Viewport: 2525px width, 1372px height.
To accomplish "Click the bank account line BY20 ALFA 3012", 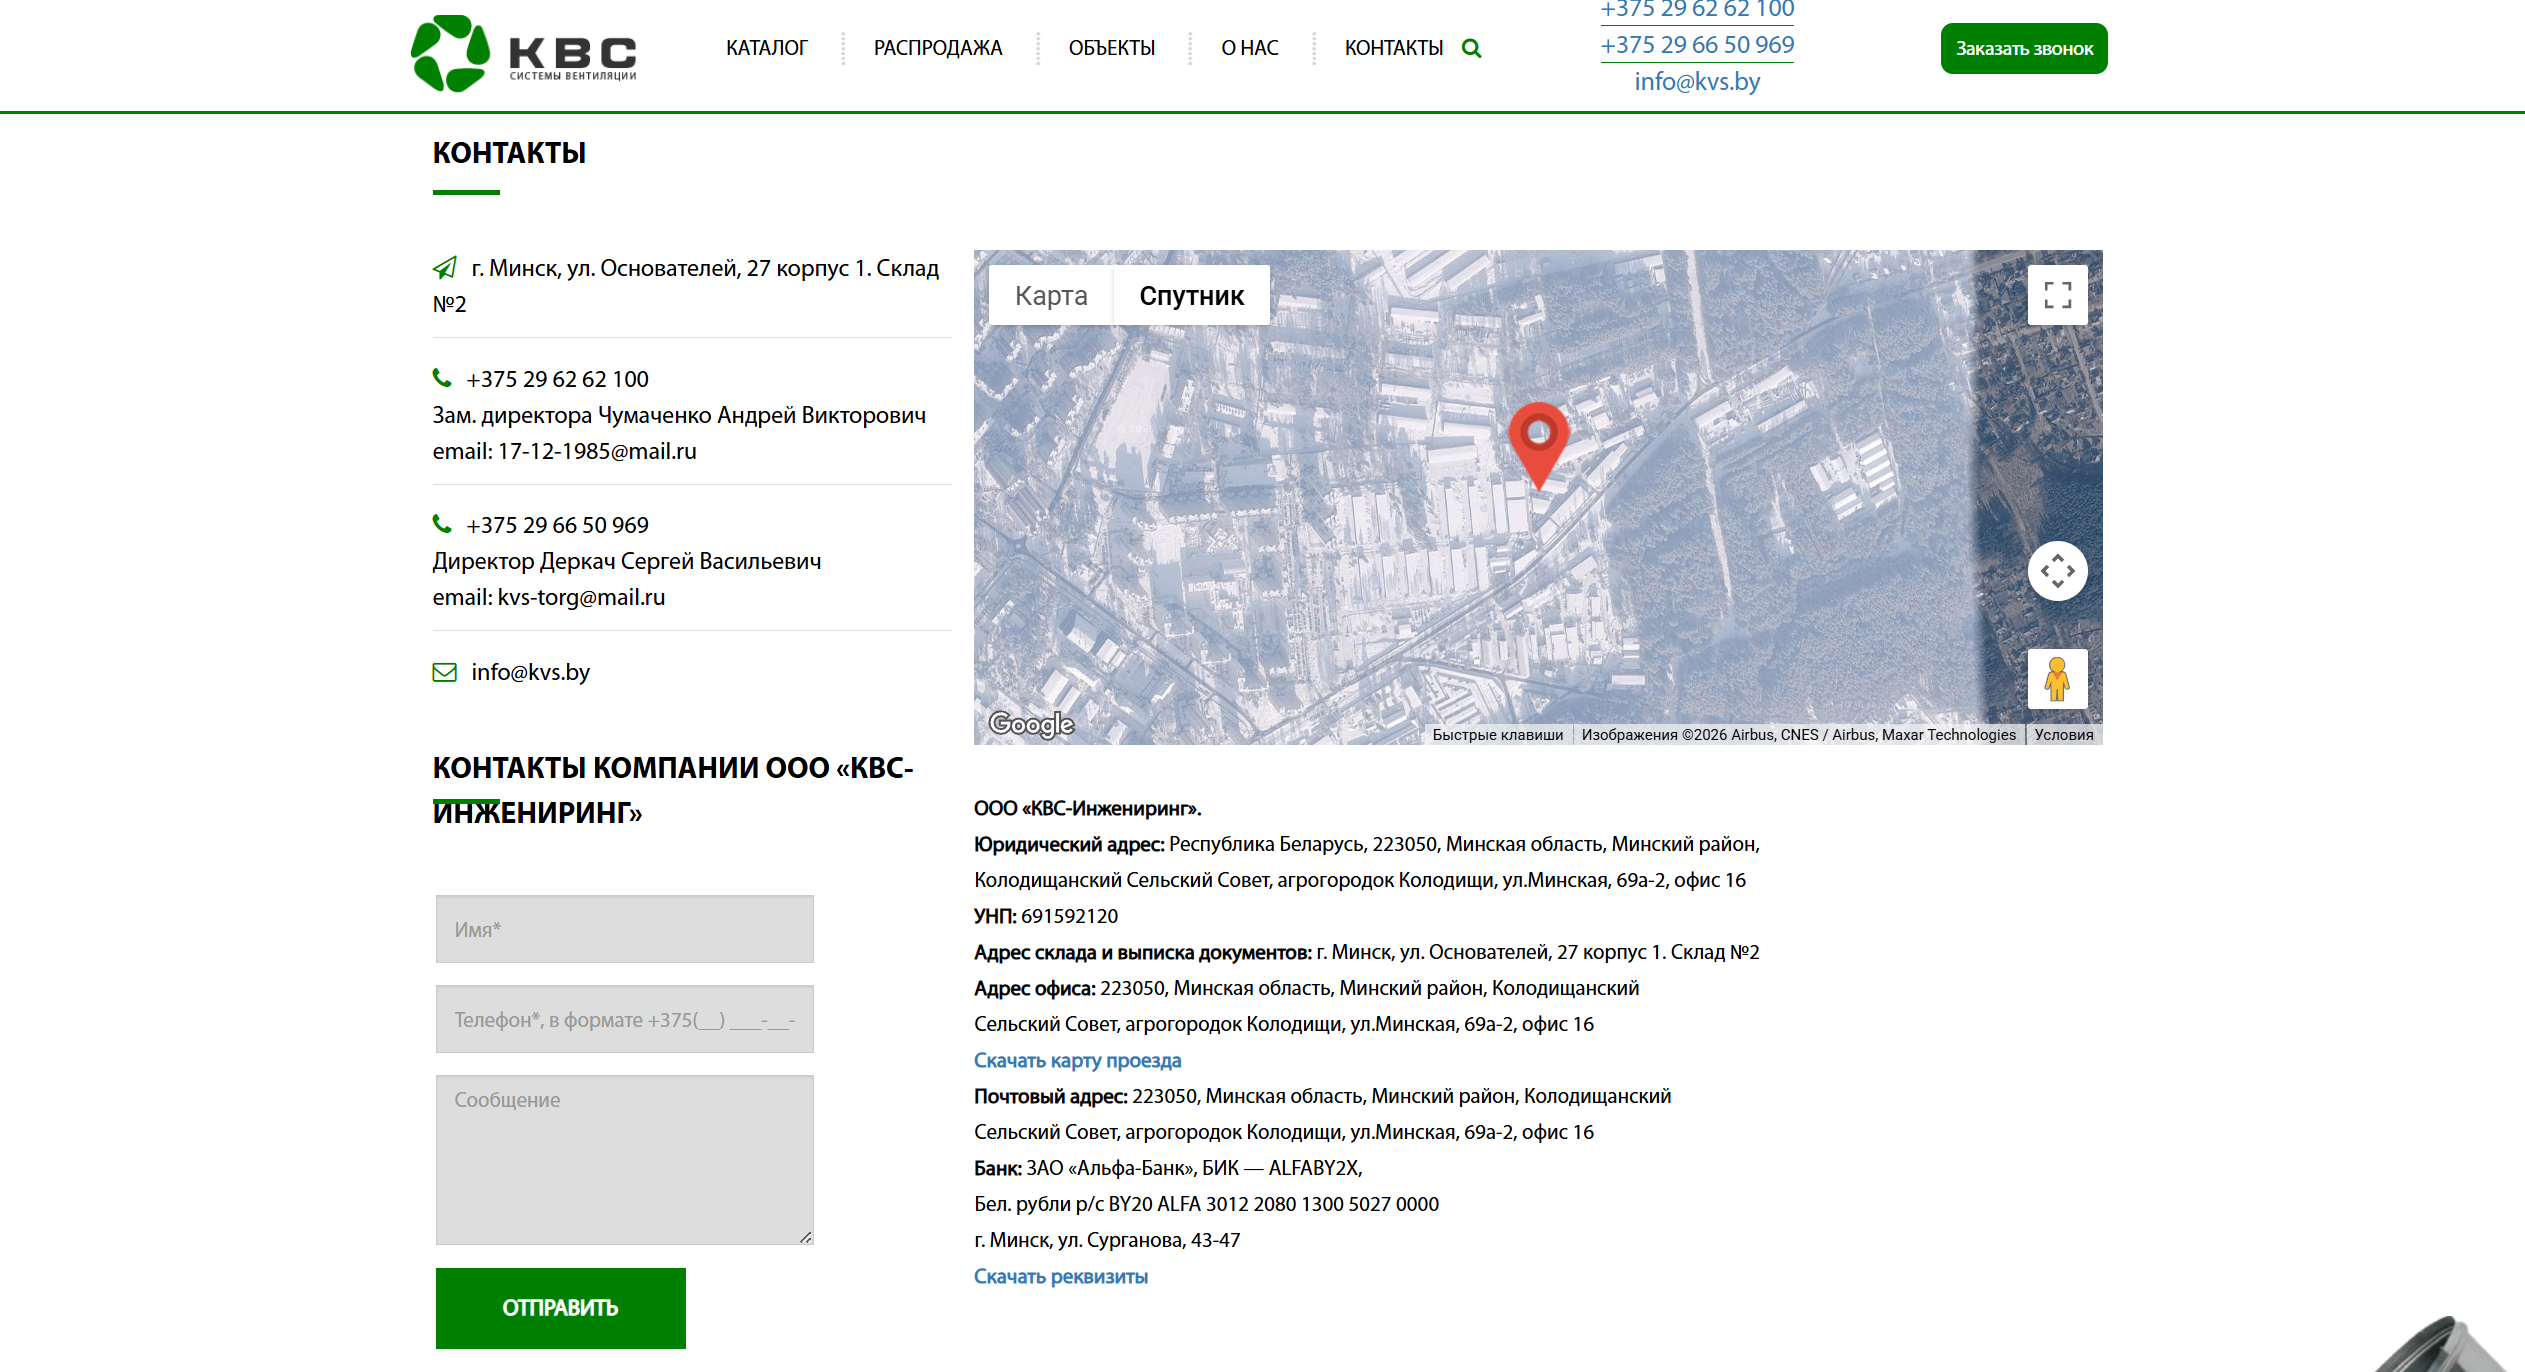I will point(1207,1204).
